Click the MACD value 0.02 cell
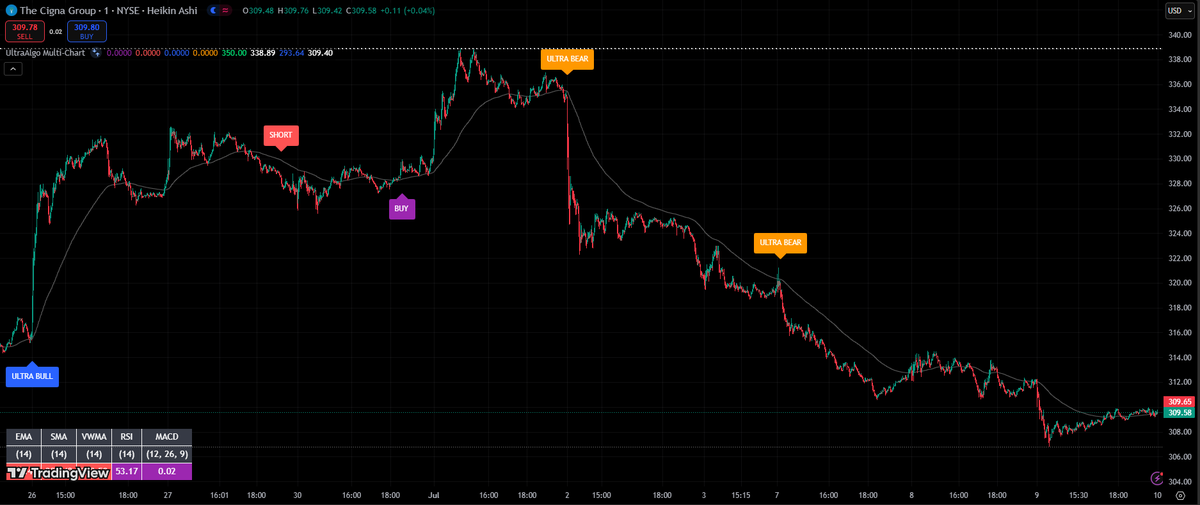The width and height of the screenshot is (1200, 505). point(167,471)
